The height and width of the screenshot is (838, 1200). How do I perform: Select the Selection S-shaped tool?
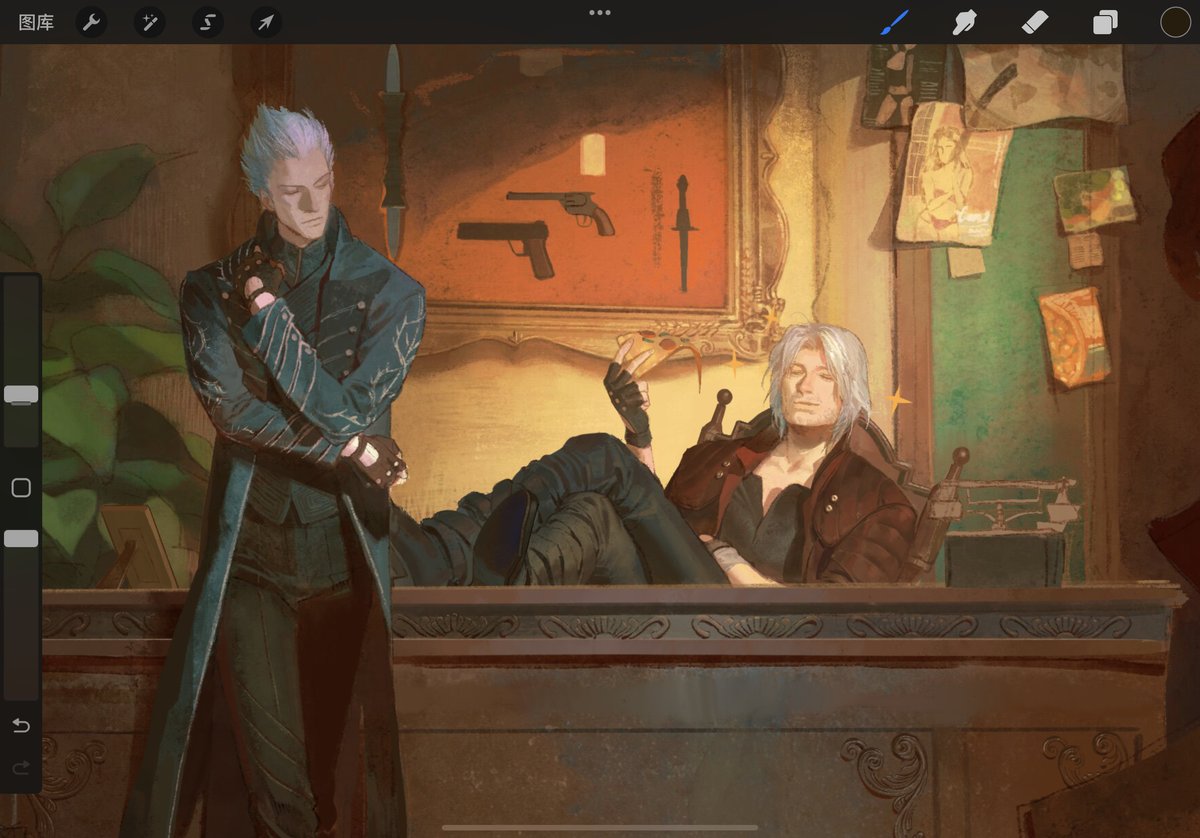pos(208,22)
